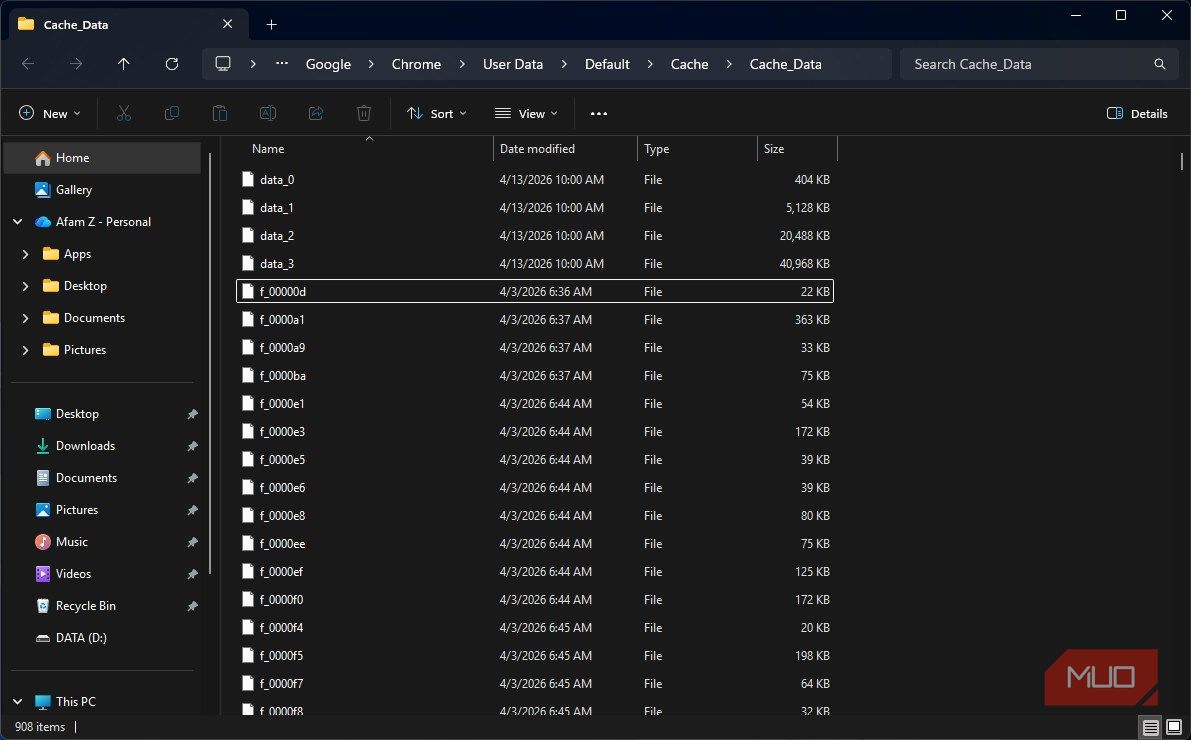1191x740 pixels.
Task: Collapse the Afam Z - Personal tree
Action: pyautogui.click(x=17, y=222)
